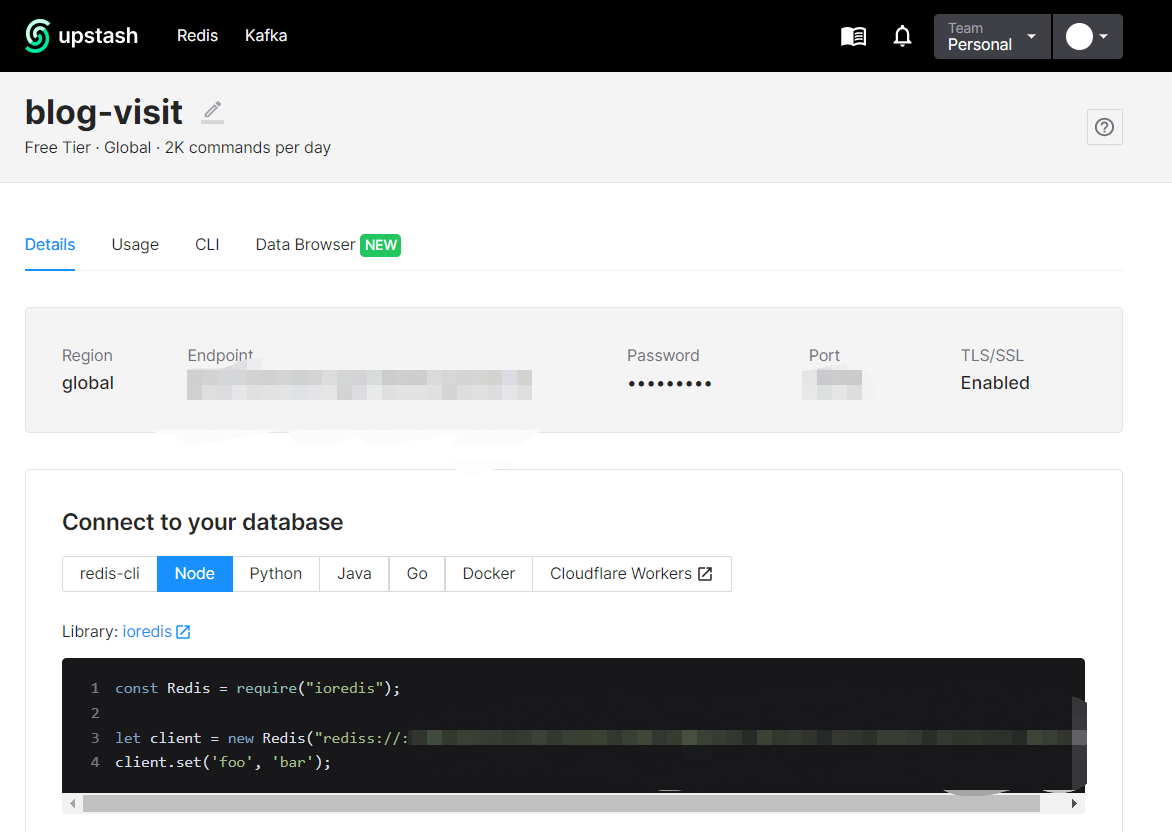Open the Kafka menu item

pyautogui.click(x=266, y=36)
